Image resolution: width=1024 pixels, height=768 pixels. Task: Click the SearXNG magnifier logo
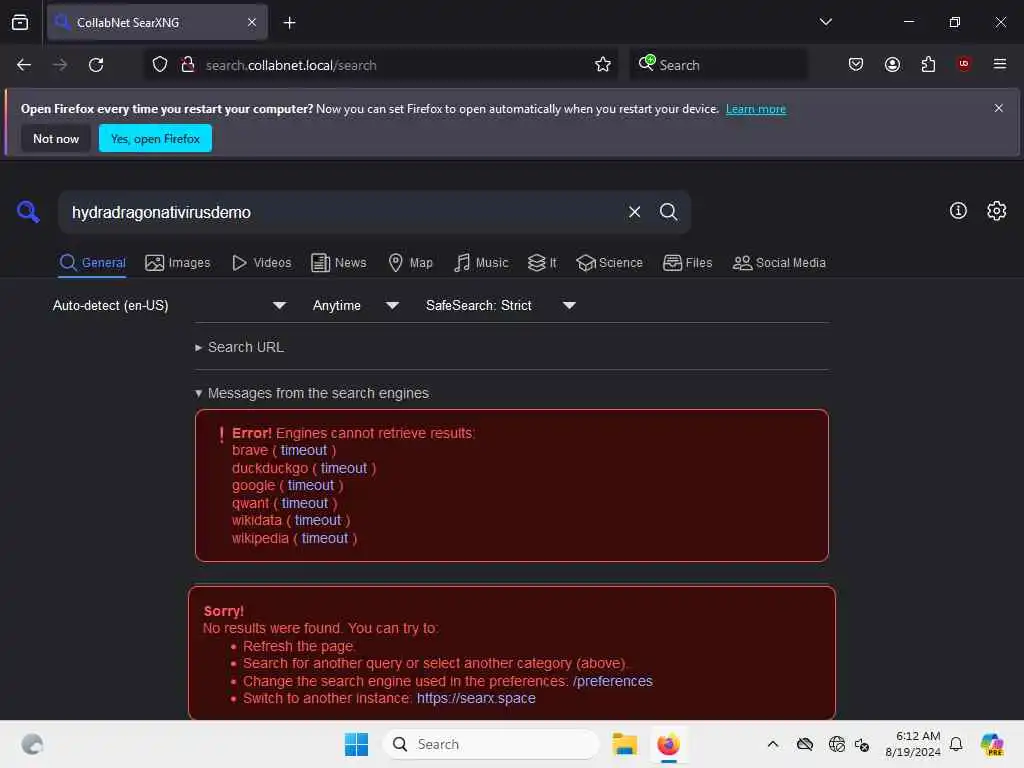[28, 212]
